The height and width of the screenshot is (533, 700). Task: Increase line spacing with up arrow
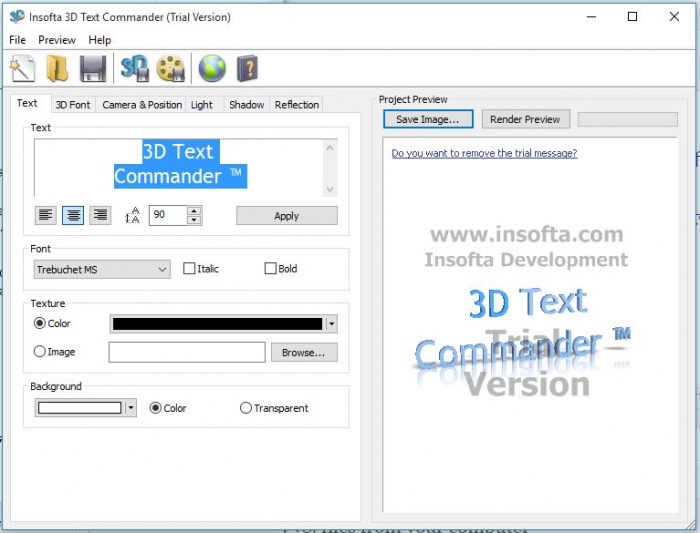coord(194,211)
